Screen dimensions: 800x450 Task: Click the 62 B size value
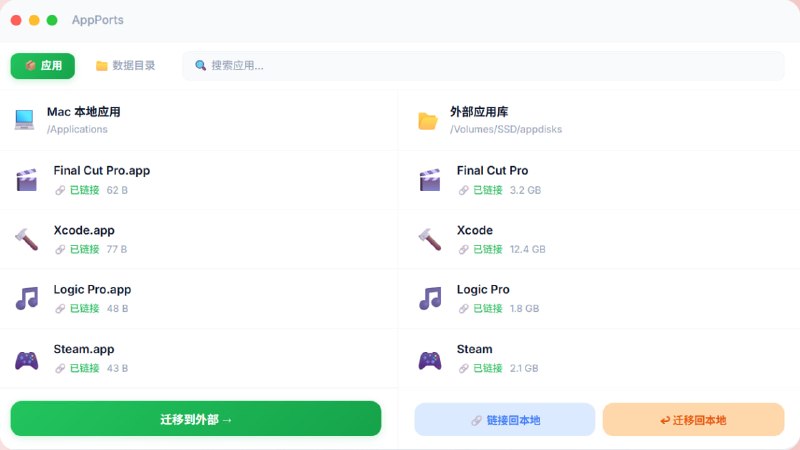click(x=117, y=190)
